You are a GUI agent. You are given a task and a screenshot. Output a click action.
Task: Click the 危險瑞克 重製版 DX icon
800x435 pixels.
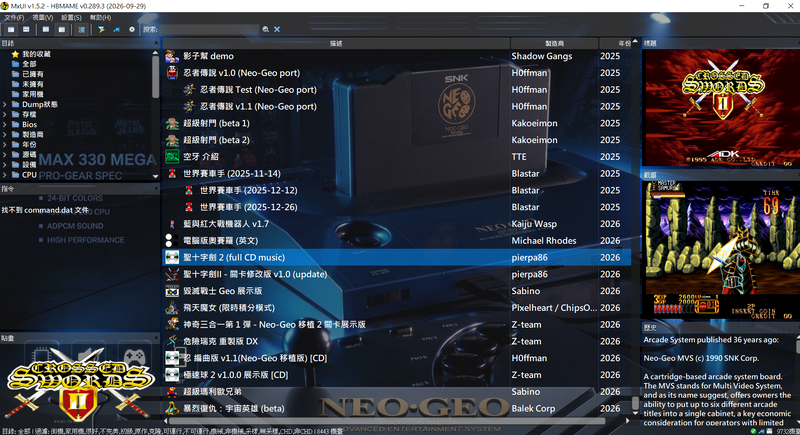172,341
